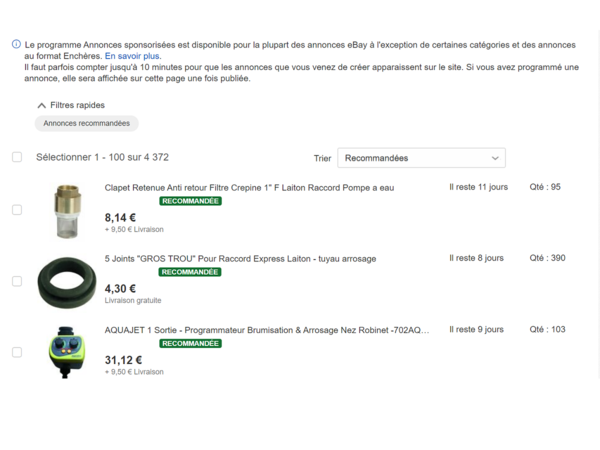Collapse the Filtres rapides section
The image size is (600, 450).
point(42,105)
